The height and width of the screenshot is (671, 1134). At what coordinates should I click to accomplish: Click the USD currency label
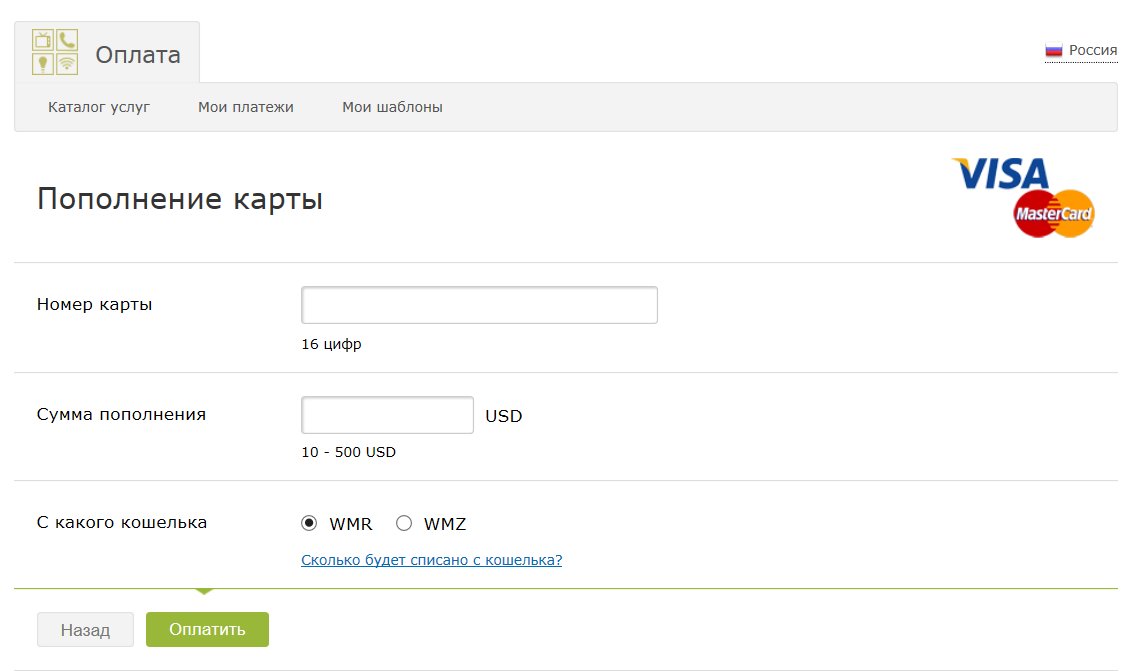pos(503,416)
